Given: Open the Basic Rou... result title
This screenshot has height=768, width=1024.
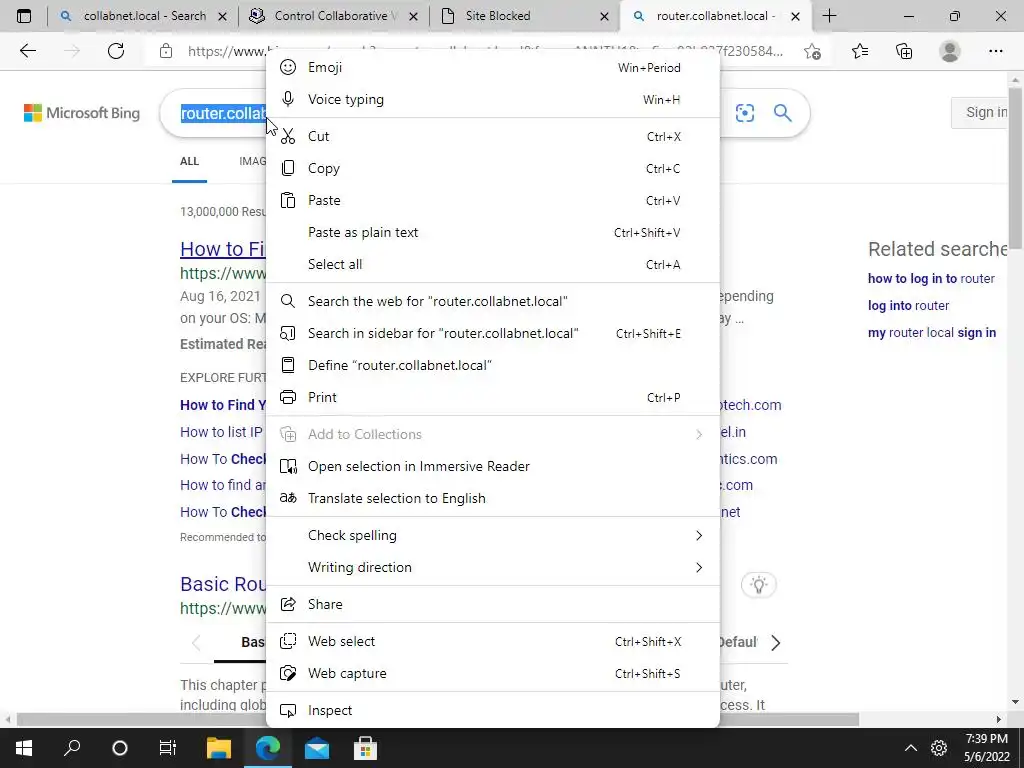Looking at the screenshot, I should click(x=223, y=584).
